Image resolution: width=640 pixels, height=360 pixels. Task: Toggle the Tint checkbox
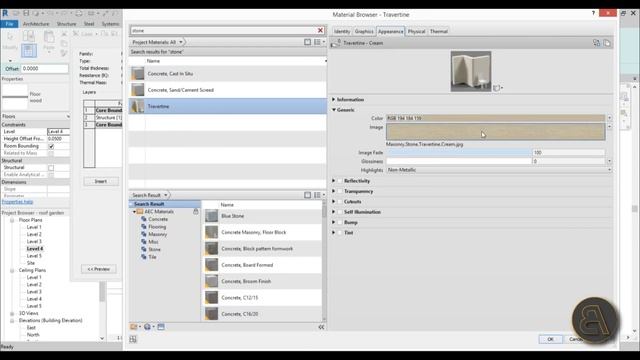click(x=340, y=233)
